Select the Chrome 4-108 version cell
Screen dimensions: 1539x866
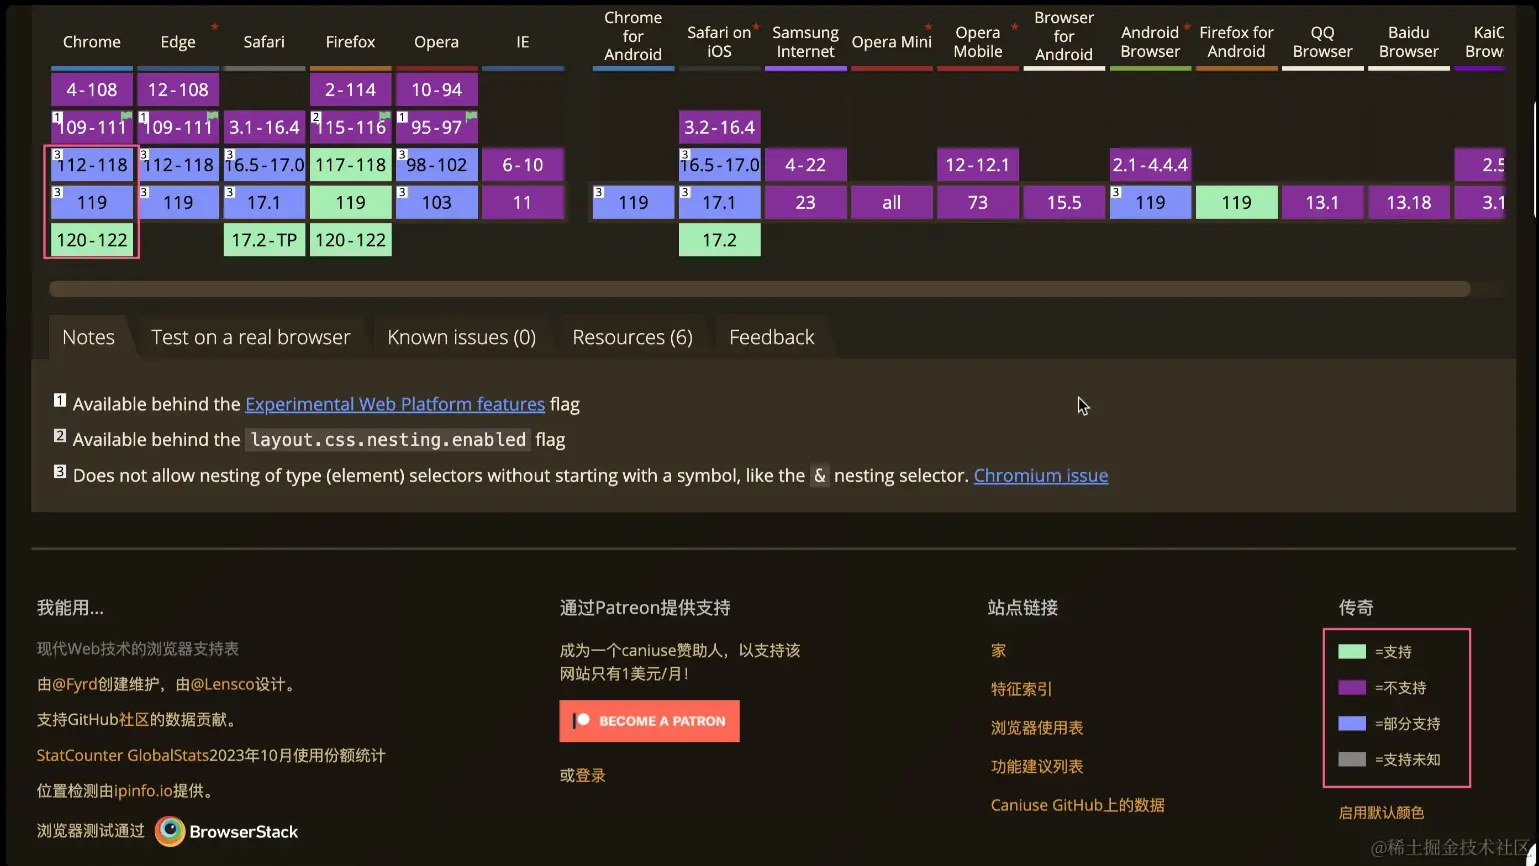92,90
